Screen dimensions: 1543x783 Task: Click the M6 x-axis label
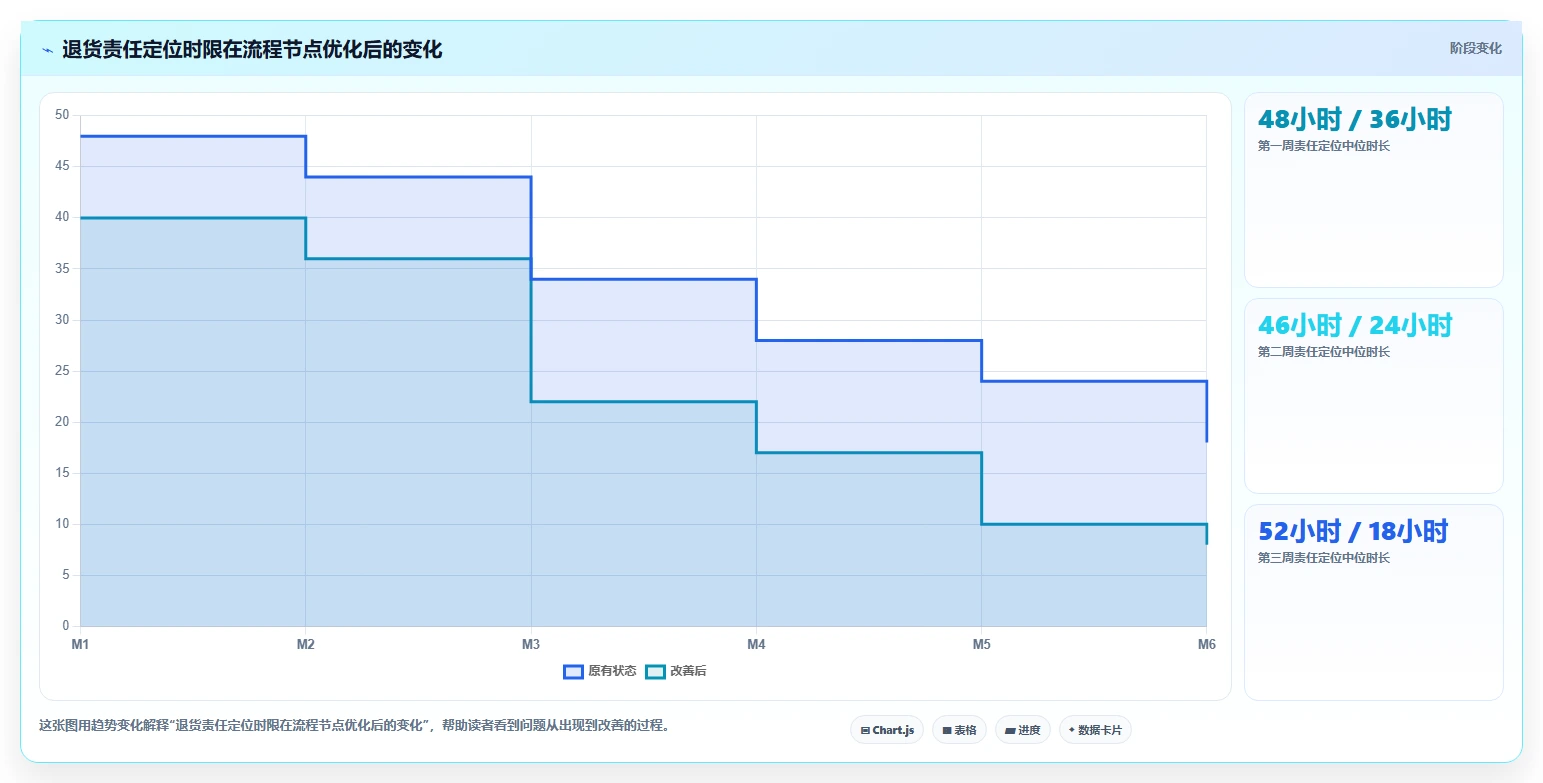[x=1206, y=645]
